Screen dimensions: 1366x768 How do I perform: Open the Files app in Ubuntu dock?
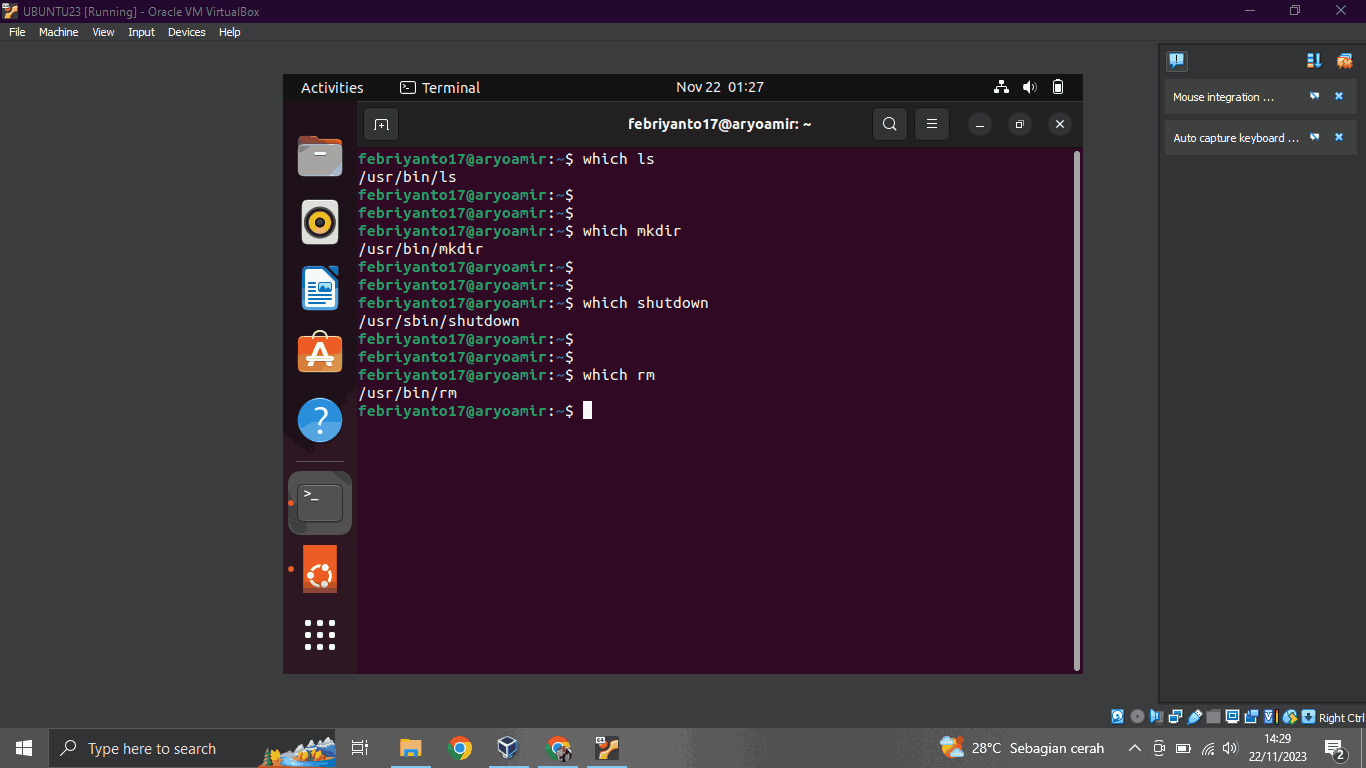(320, 157)
